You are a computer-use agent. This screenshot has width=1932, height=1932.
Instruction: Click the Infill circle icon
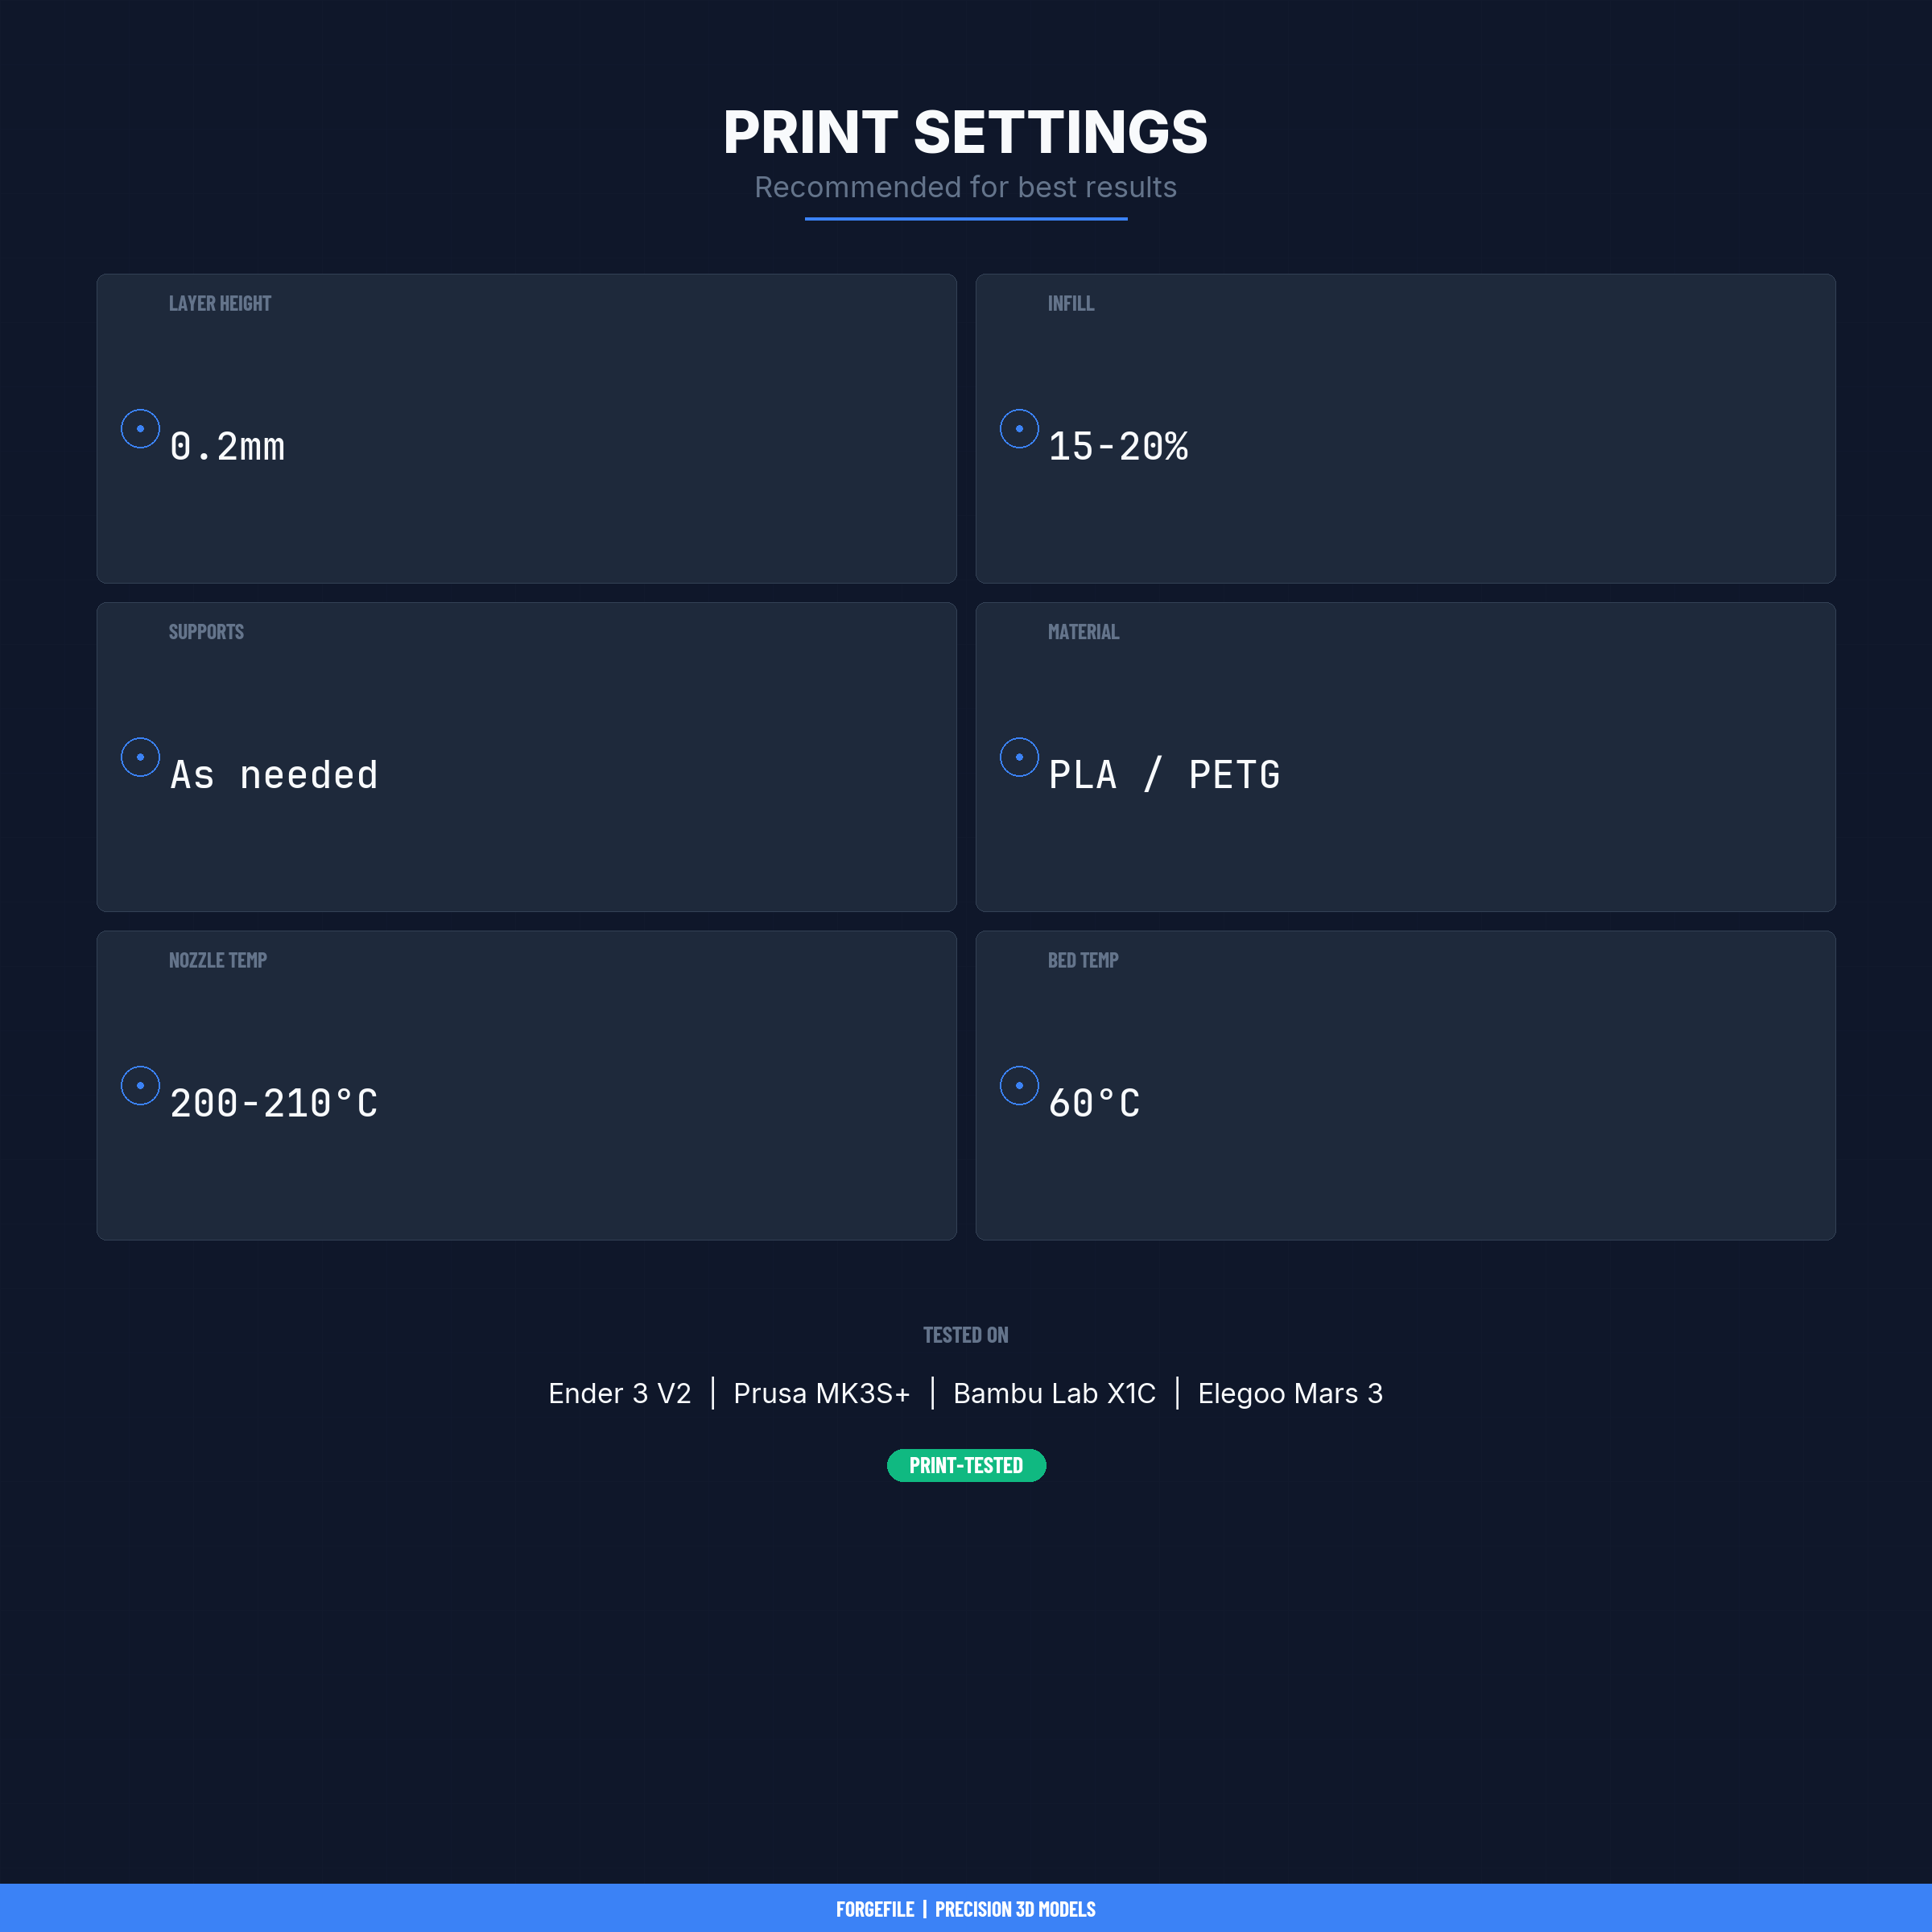tap(1019, 429)
